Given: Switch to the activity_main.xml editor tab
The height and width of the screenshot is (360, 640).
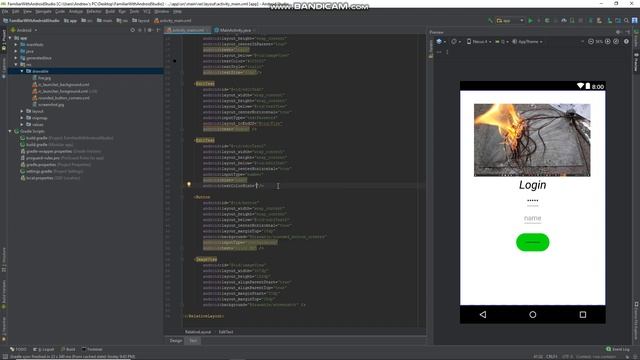Looking at the screenshot, I should (187, 30).
